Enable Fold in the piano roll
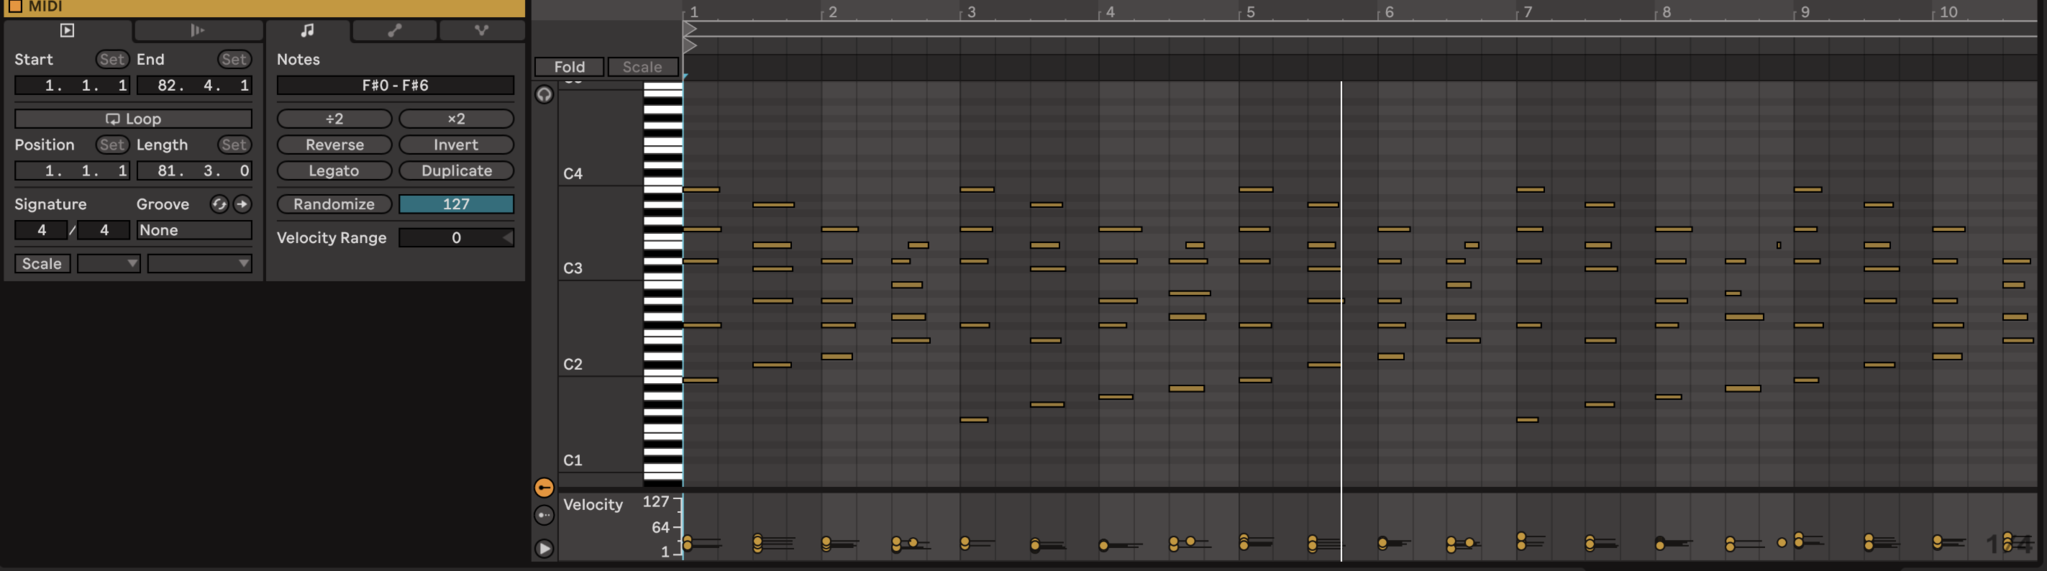Image resolution: width=2047 pixels, height=571 pixels. click(569, 67)
